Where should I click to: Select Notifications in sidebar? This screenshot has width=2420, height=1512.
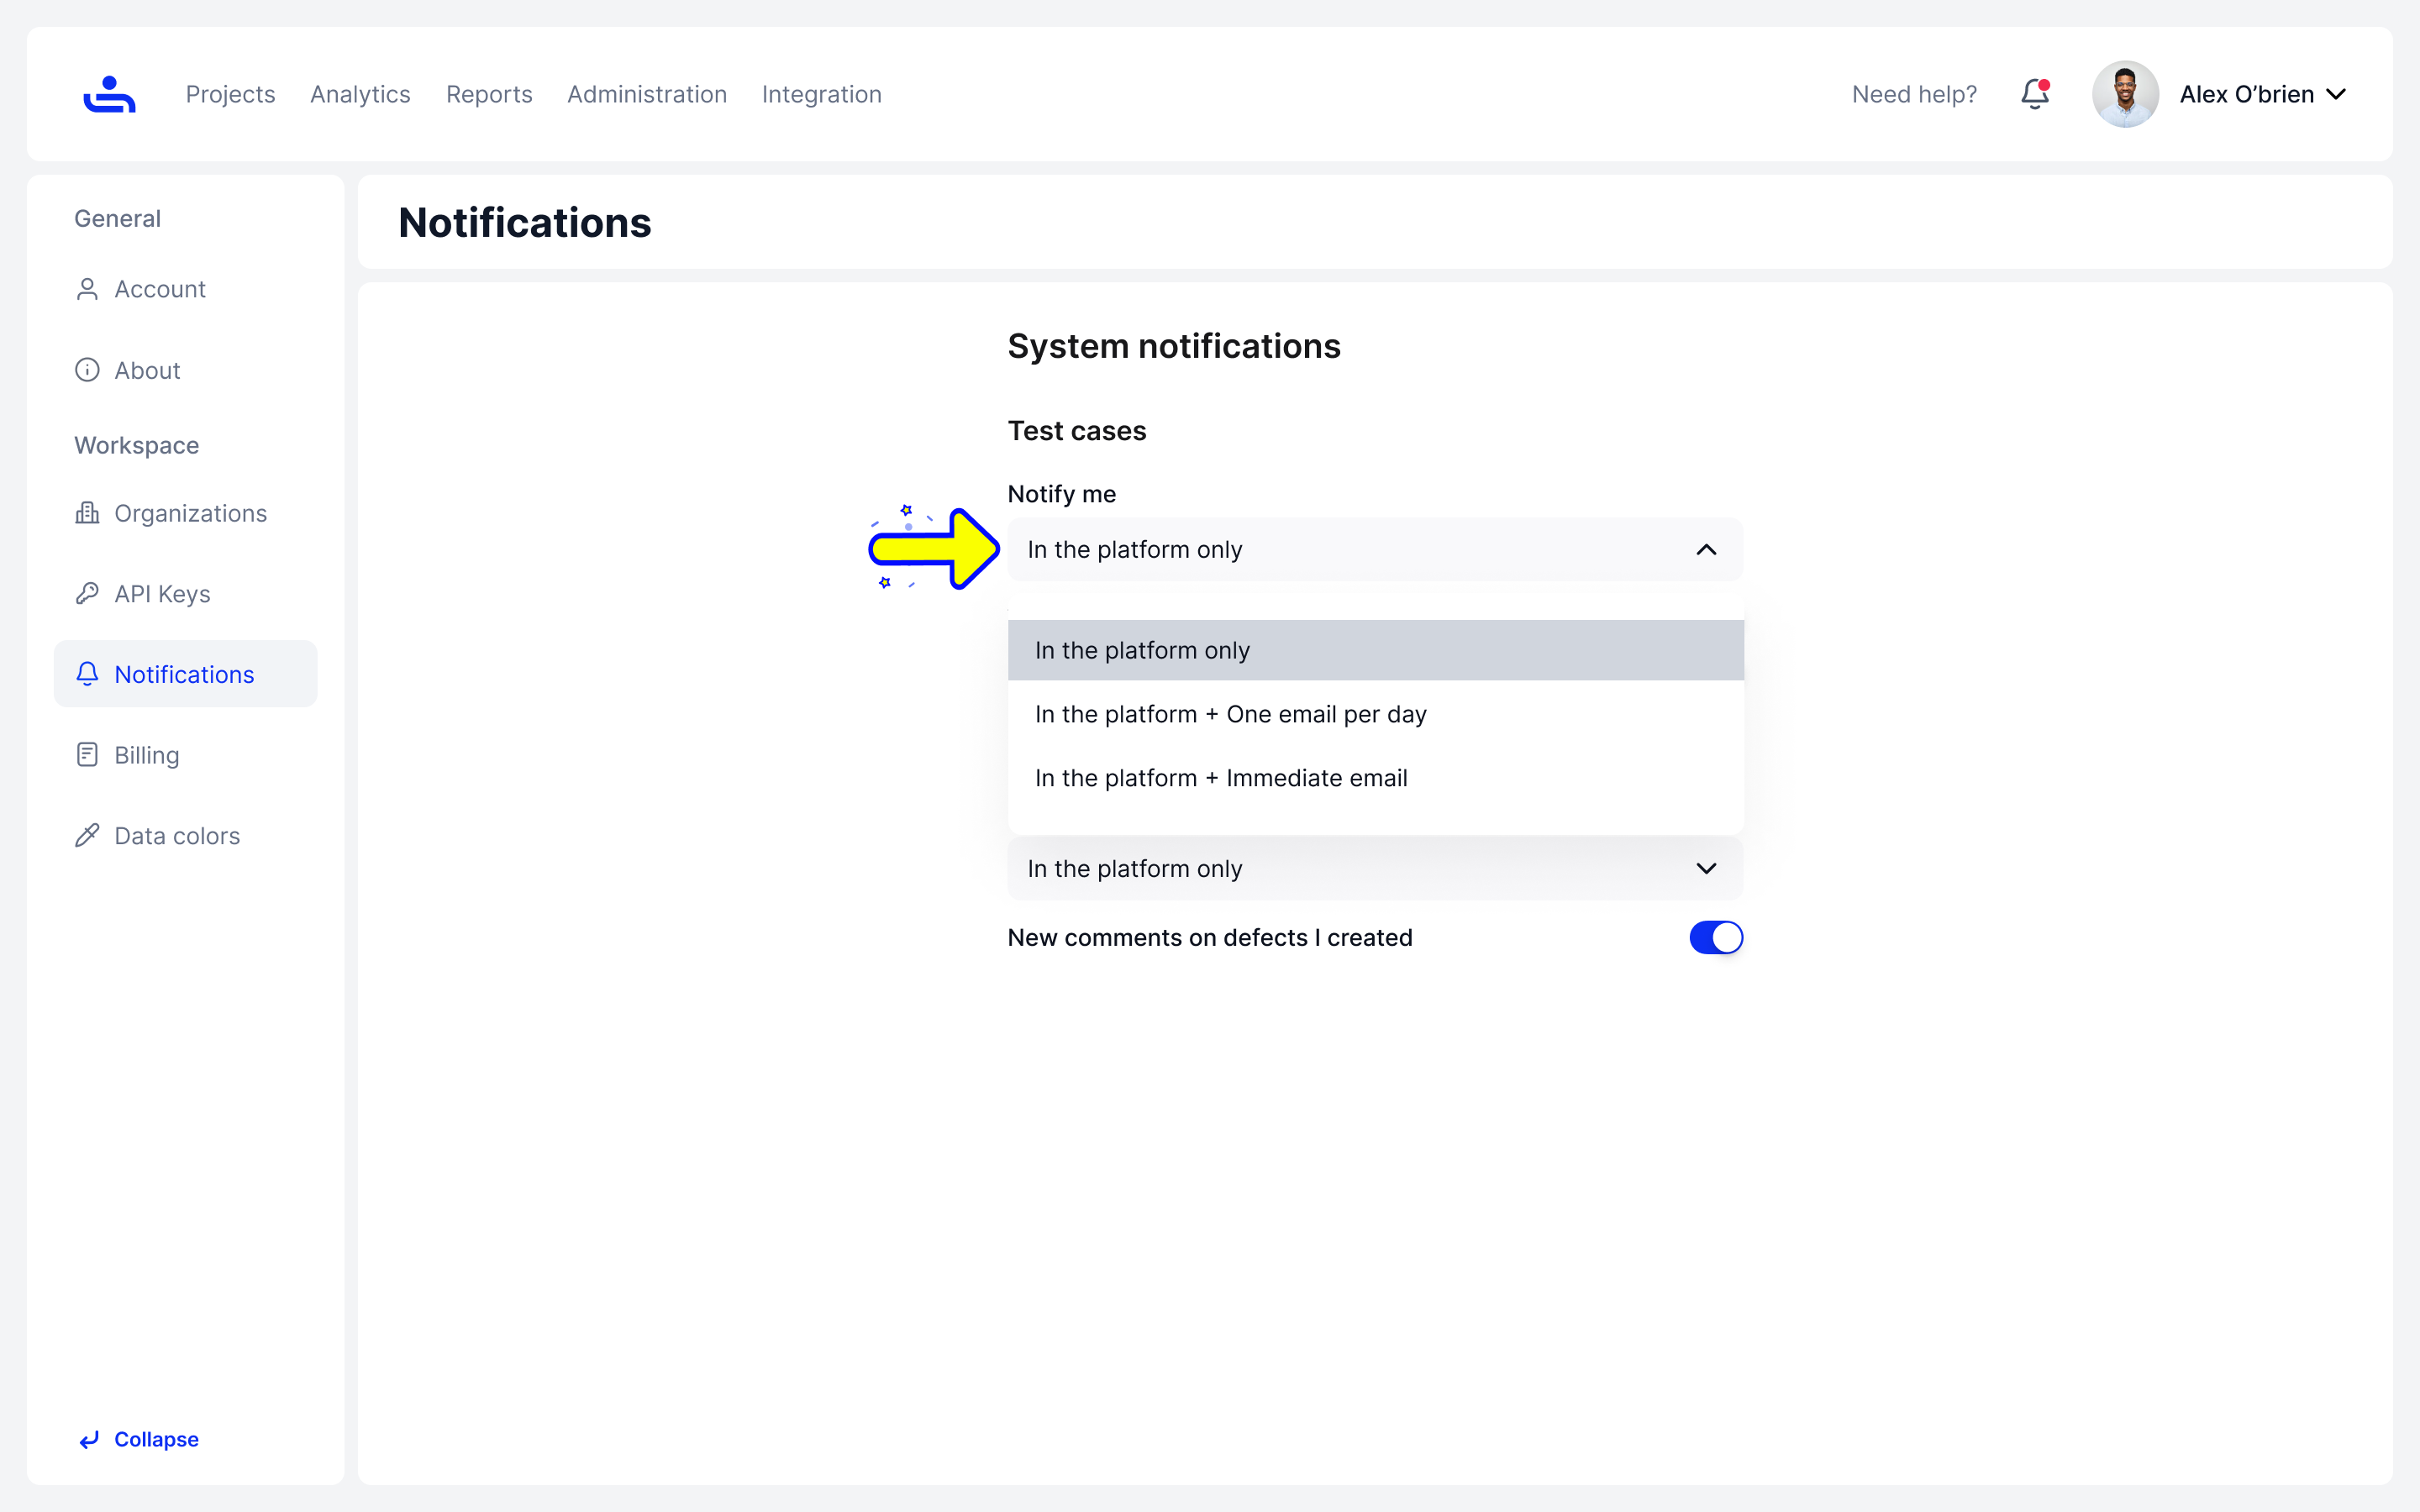(x=186, y=674)
